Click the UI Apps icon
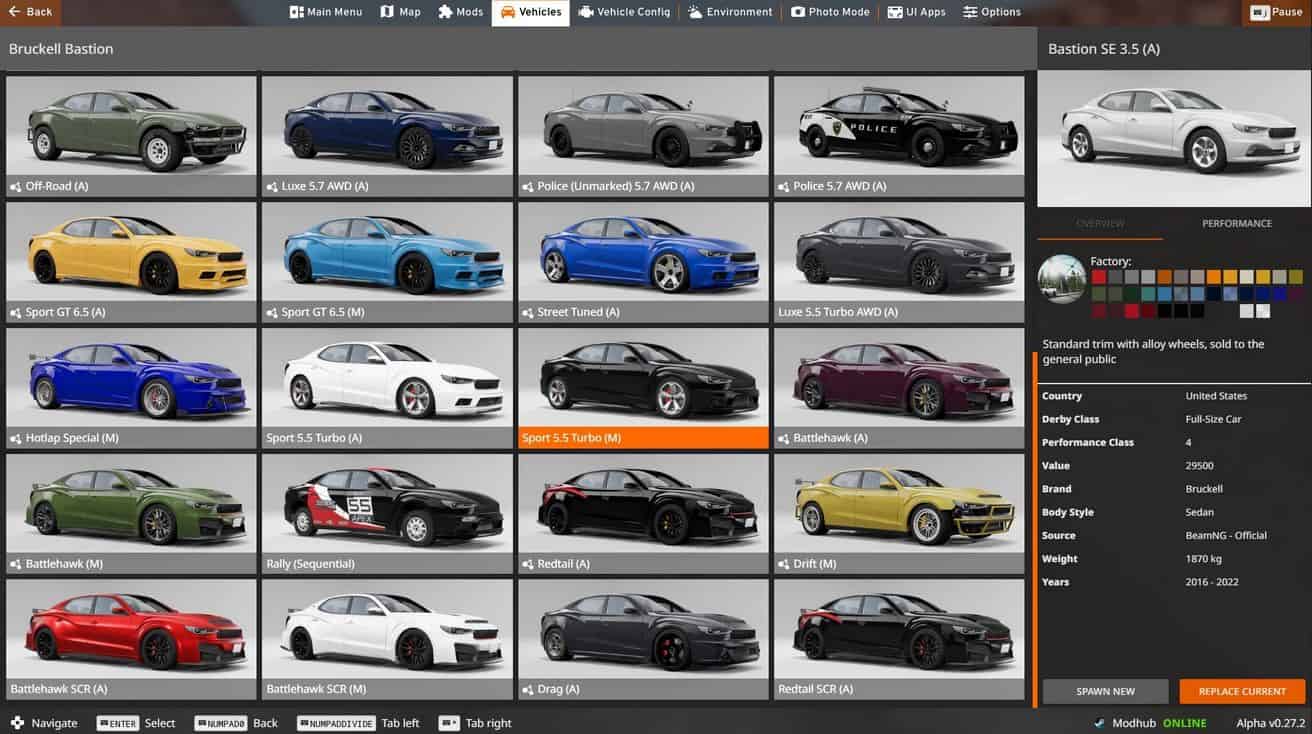1312x734 pixels. tap(894, 12)
